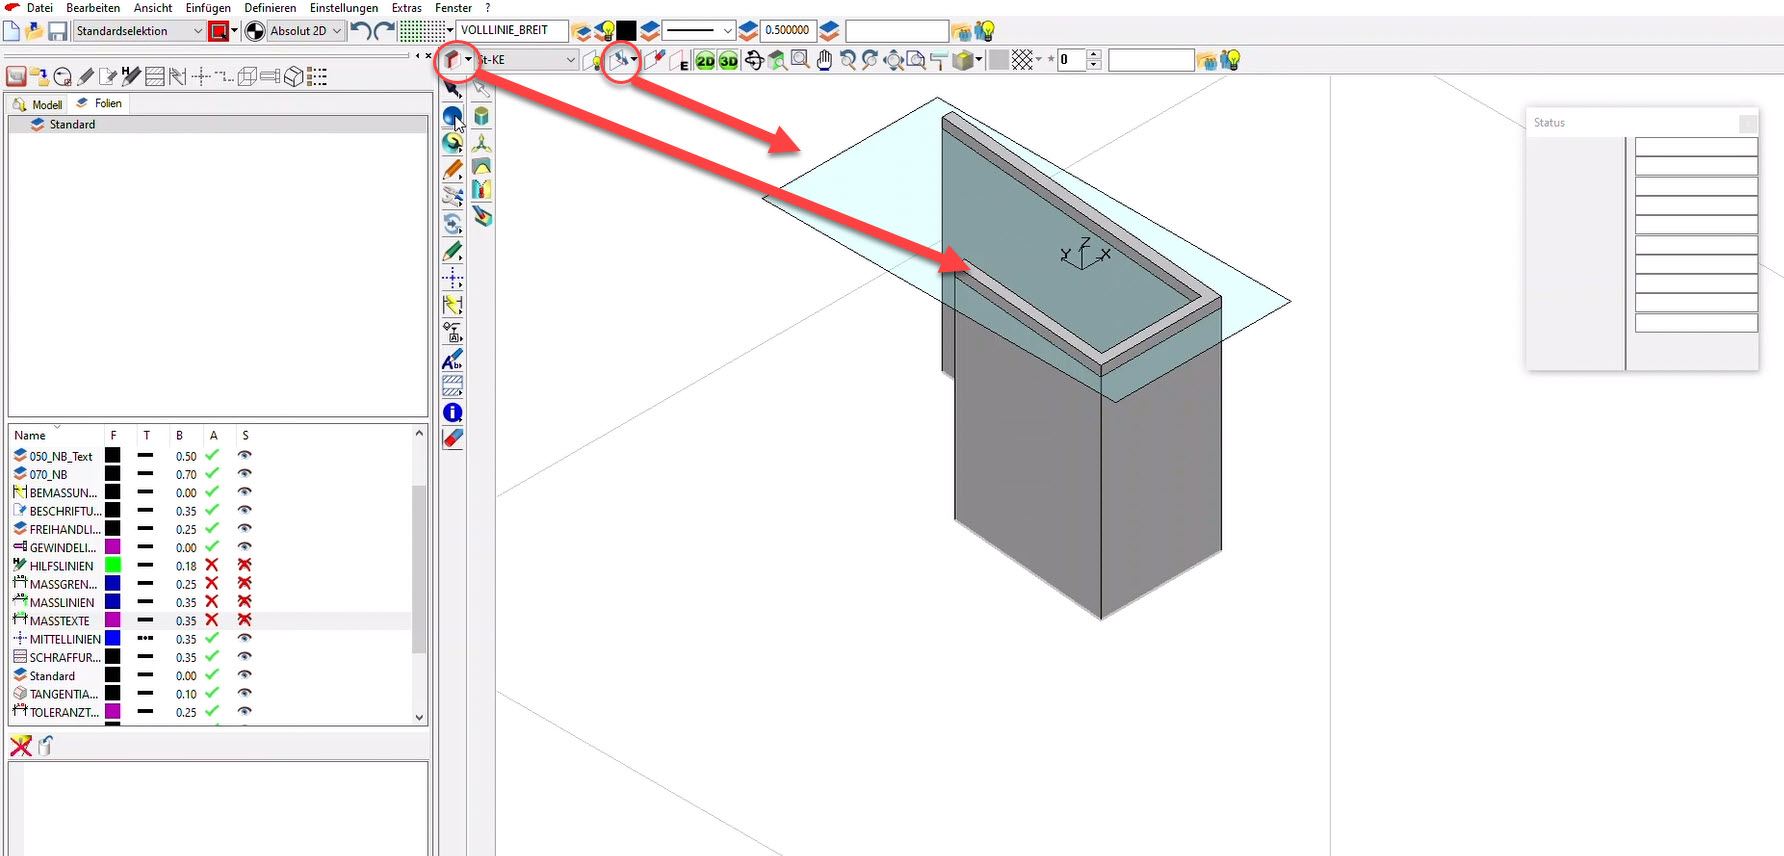Viewport: 1784px width, 856px height.
Task: Click the hatching tool in toolbox
Action: (x=453, y=386)
